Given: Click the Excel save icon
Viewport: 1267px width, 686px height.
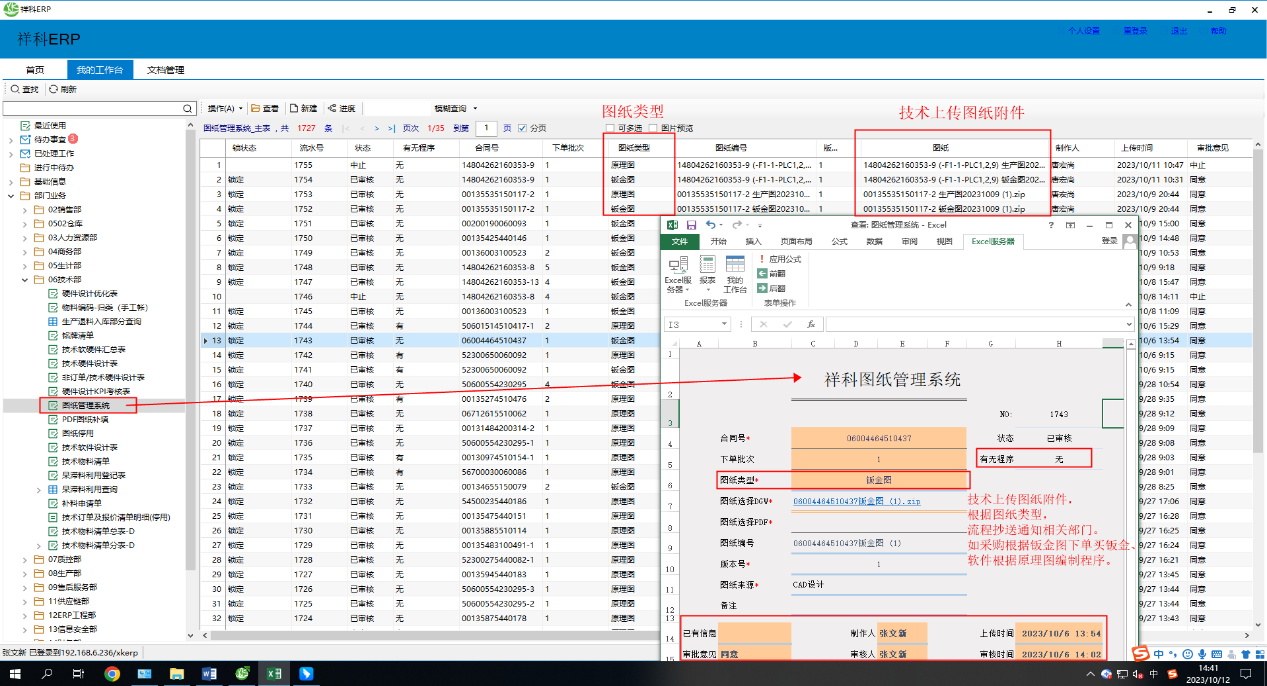Looking at the screenshot, I should pyautogui.click(x=691, y=225).
